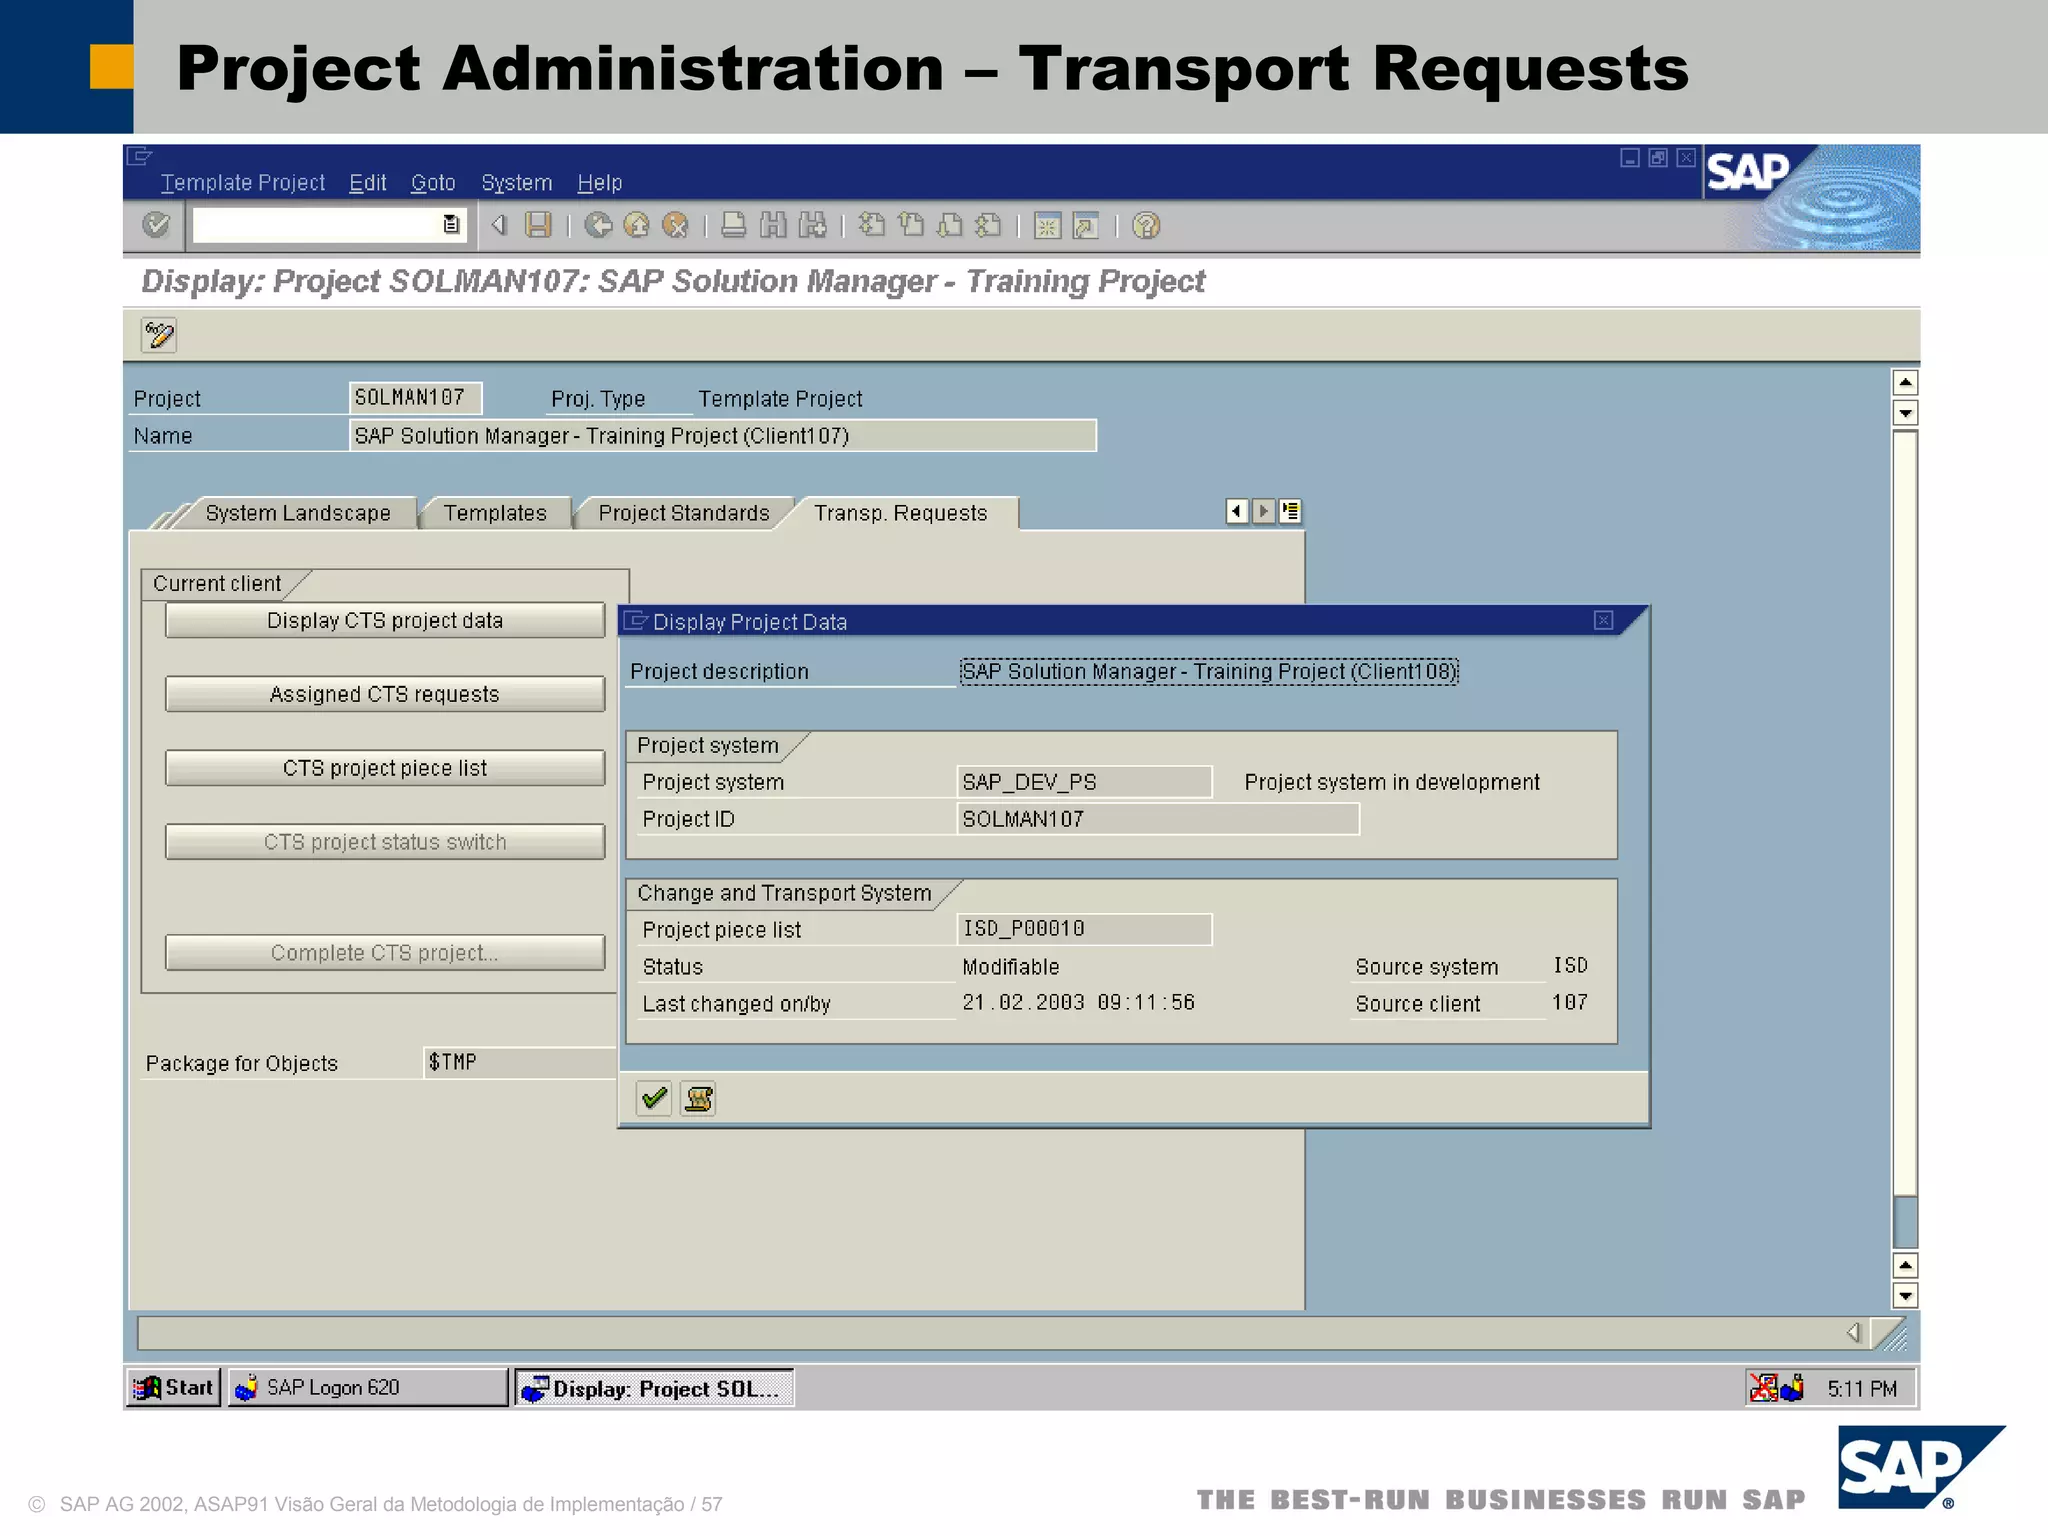
Task: Click CTS project status switch button
Action: (x=385, y=842)
